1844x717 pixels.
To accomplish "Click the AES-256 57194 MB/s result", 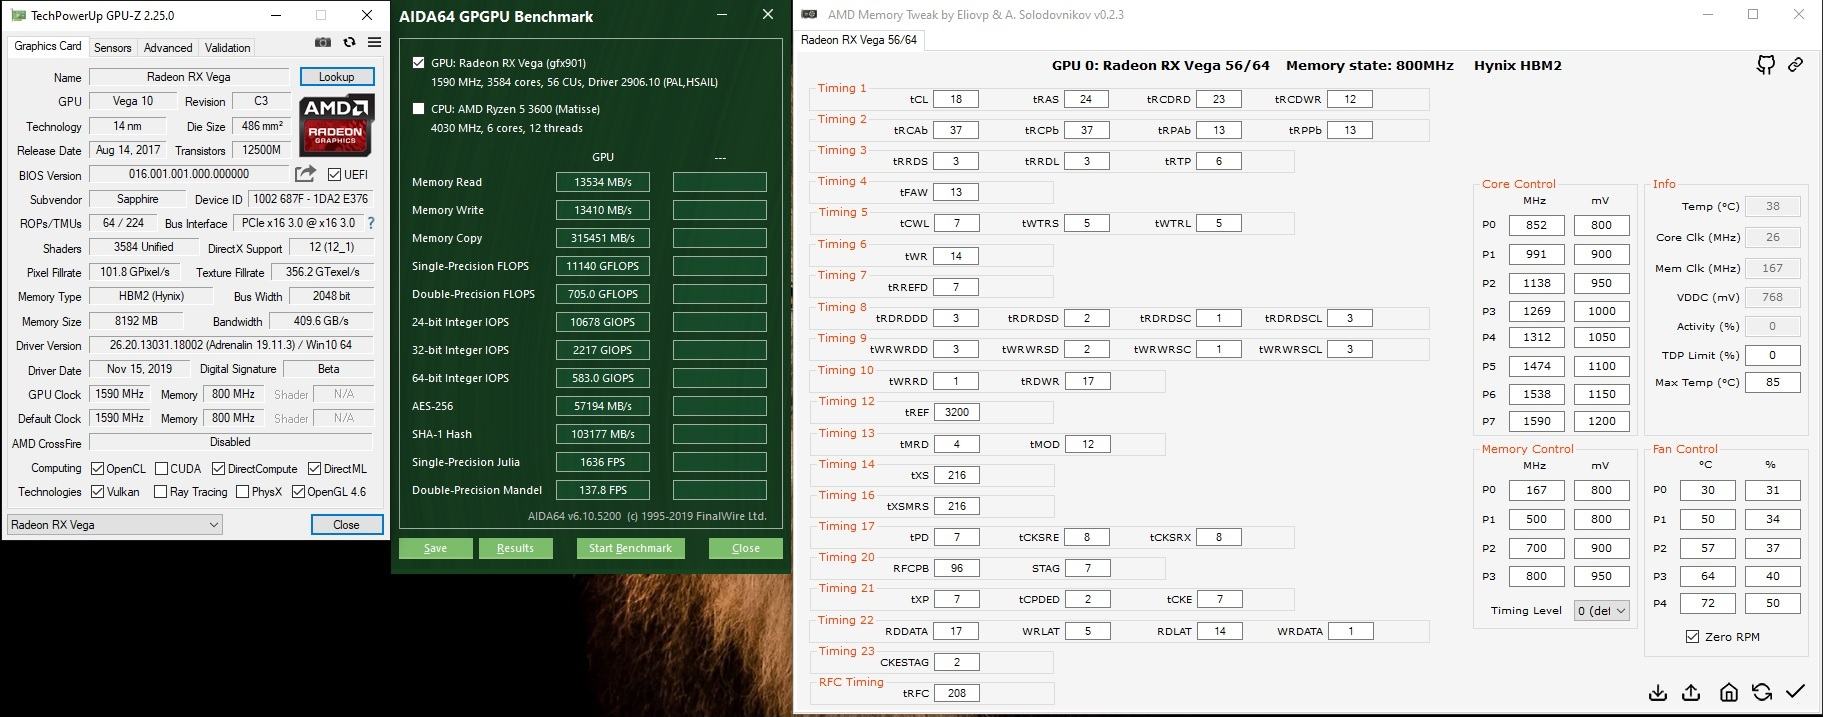I will pos(602,406).
